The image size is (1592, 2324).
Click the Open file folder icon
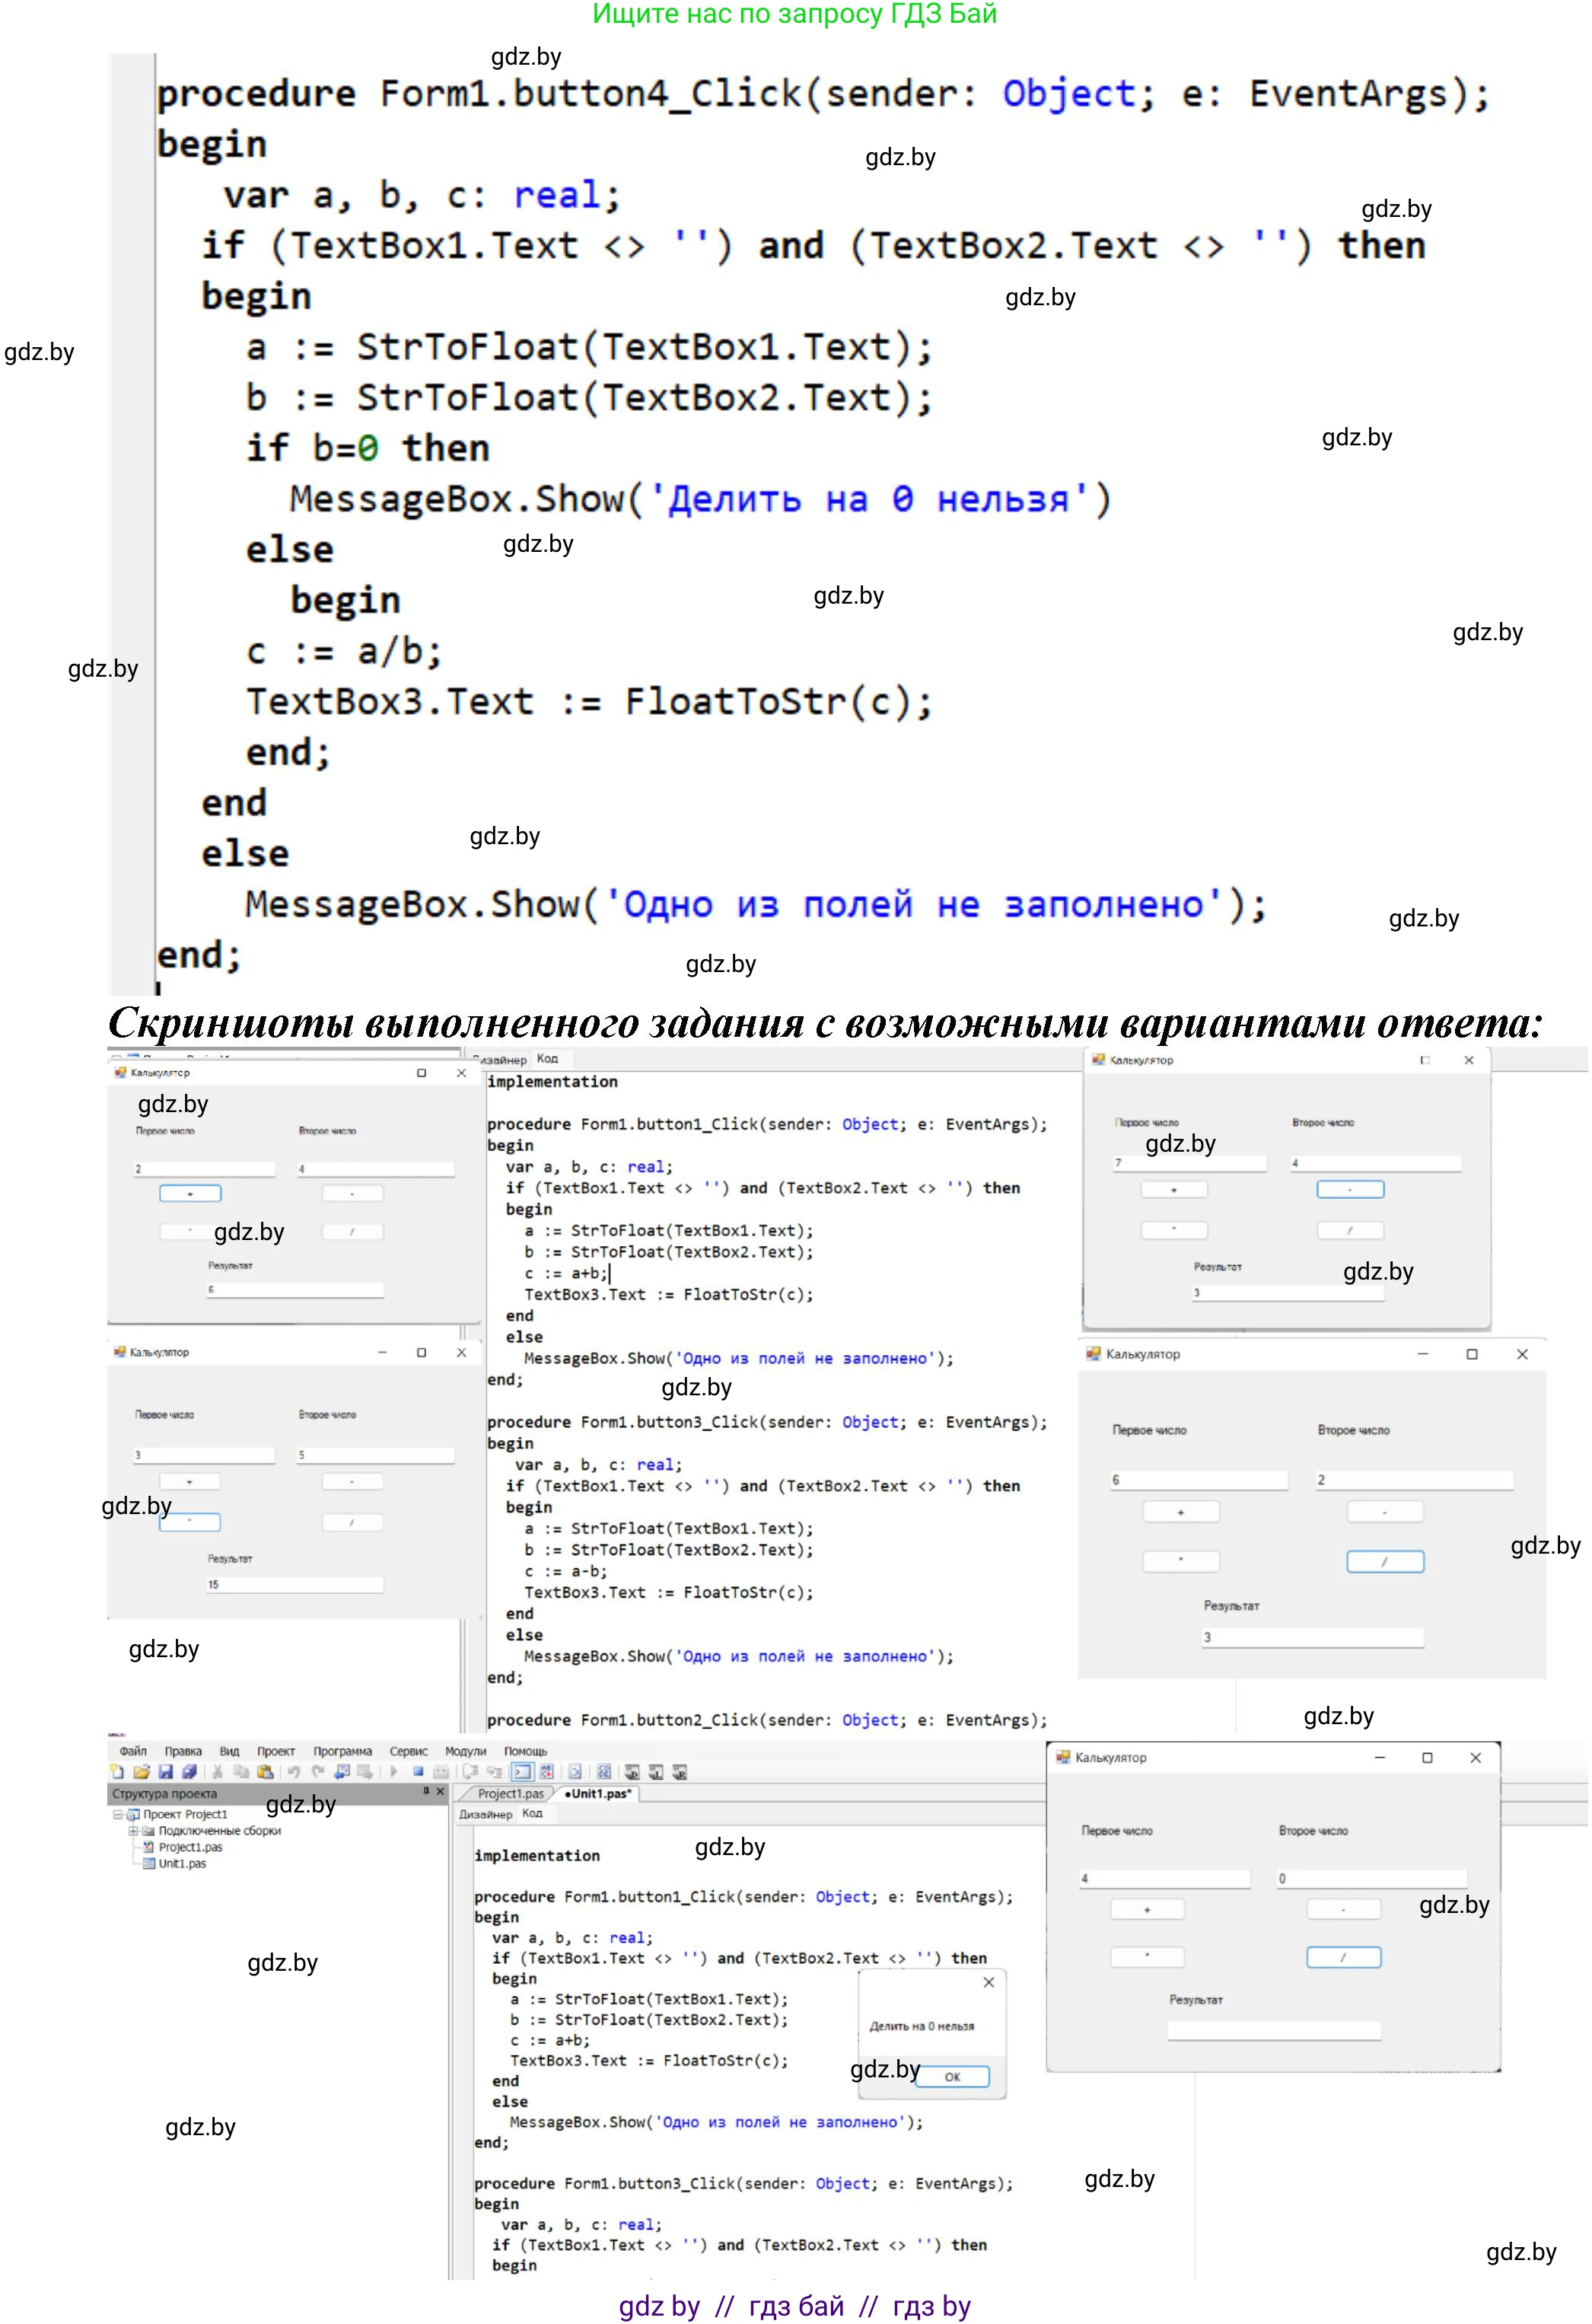pos(141,1772)
